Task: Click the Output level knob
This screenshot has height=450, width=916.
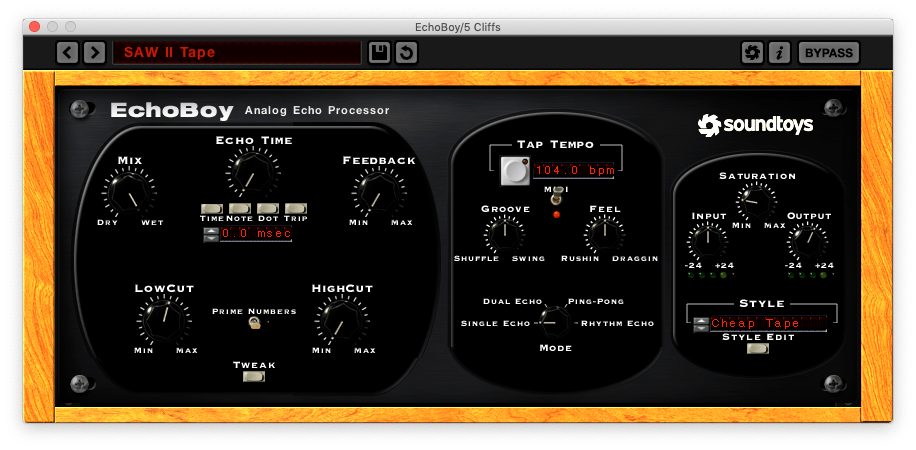Action: (806, 241)
